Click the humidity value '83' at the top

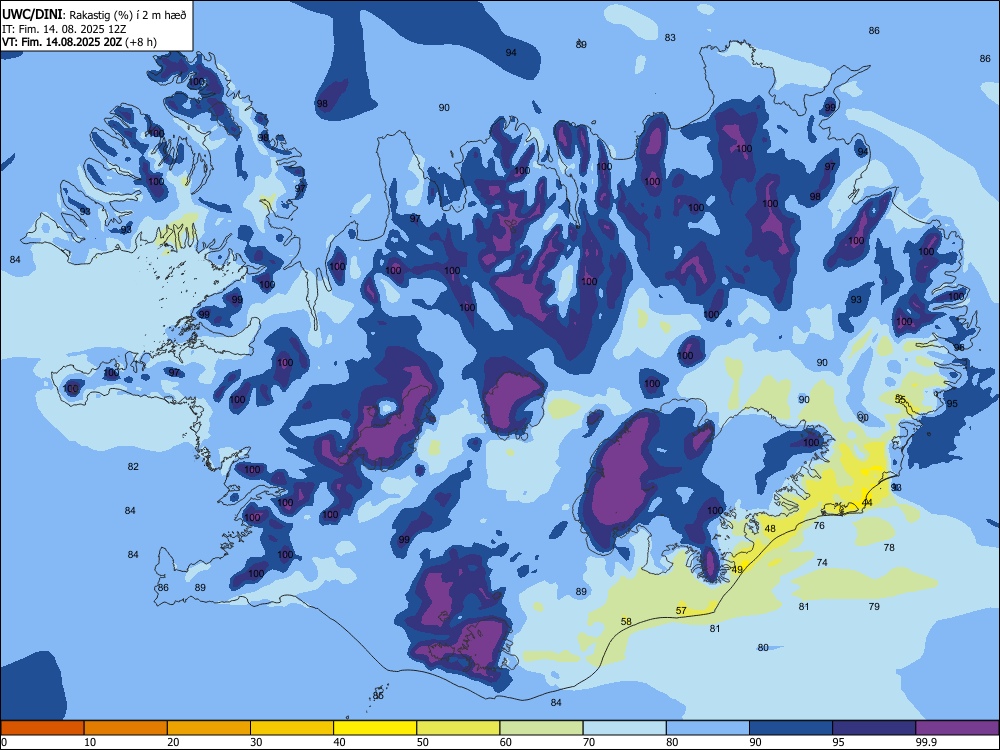[x=670, y=38]
